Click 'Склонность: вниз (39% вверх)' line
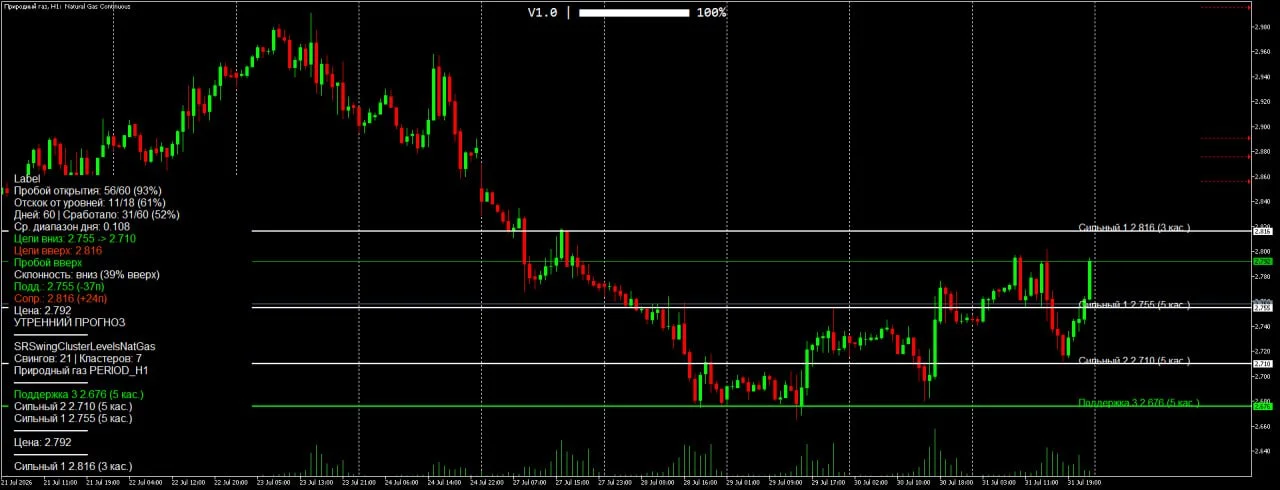1280x490 pixels. (87, 274)
